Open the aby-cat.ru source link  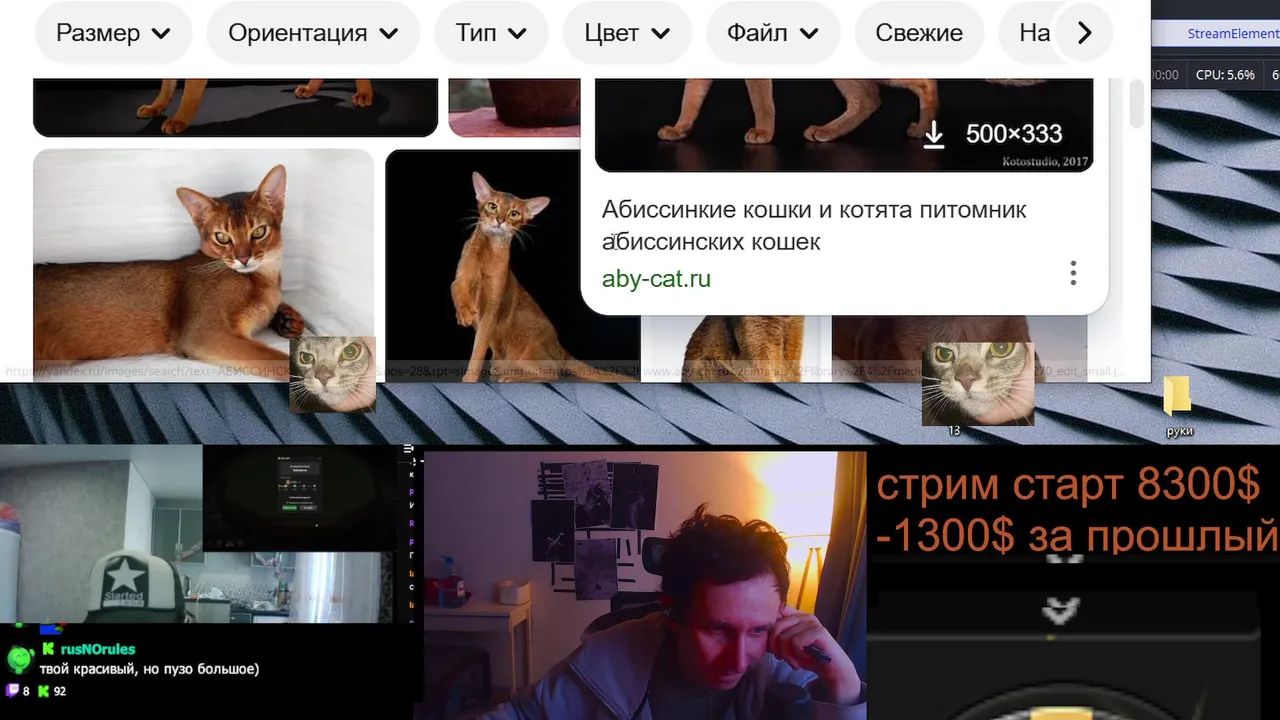[656, 279]
